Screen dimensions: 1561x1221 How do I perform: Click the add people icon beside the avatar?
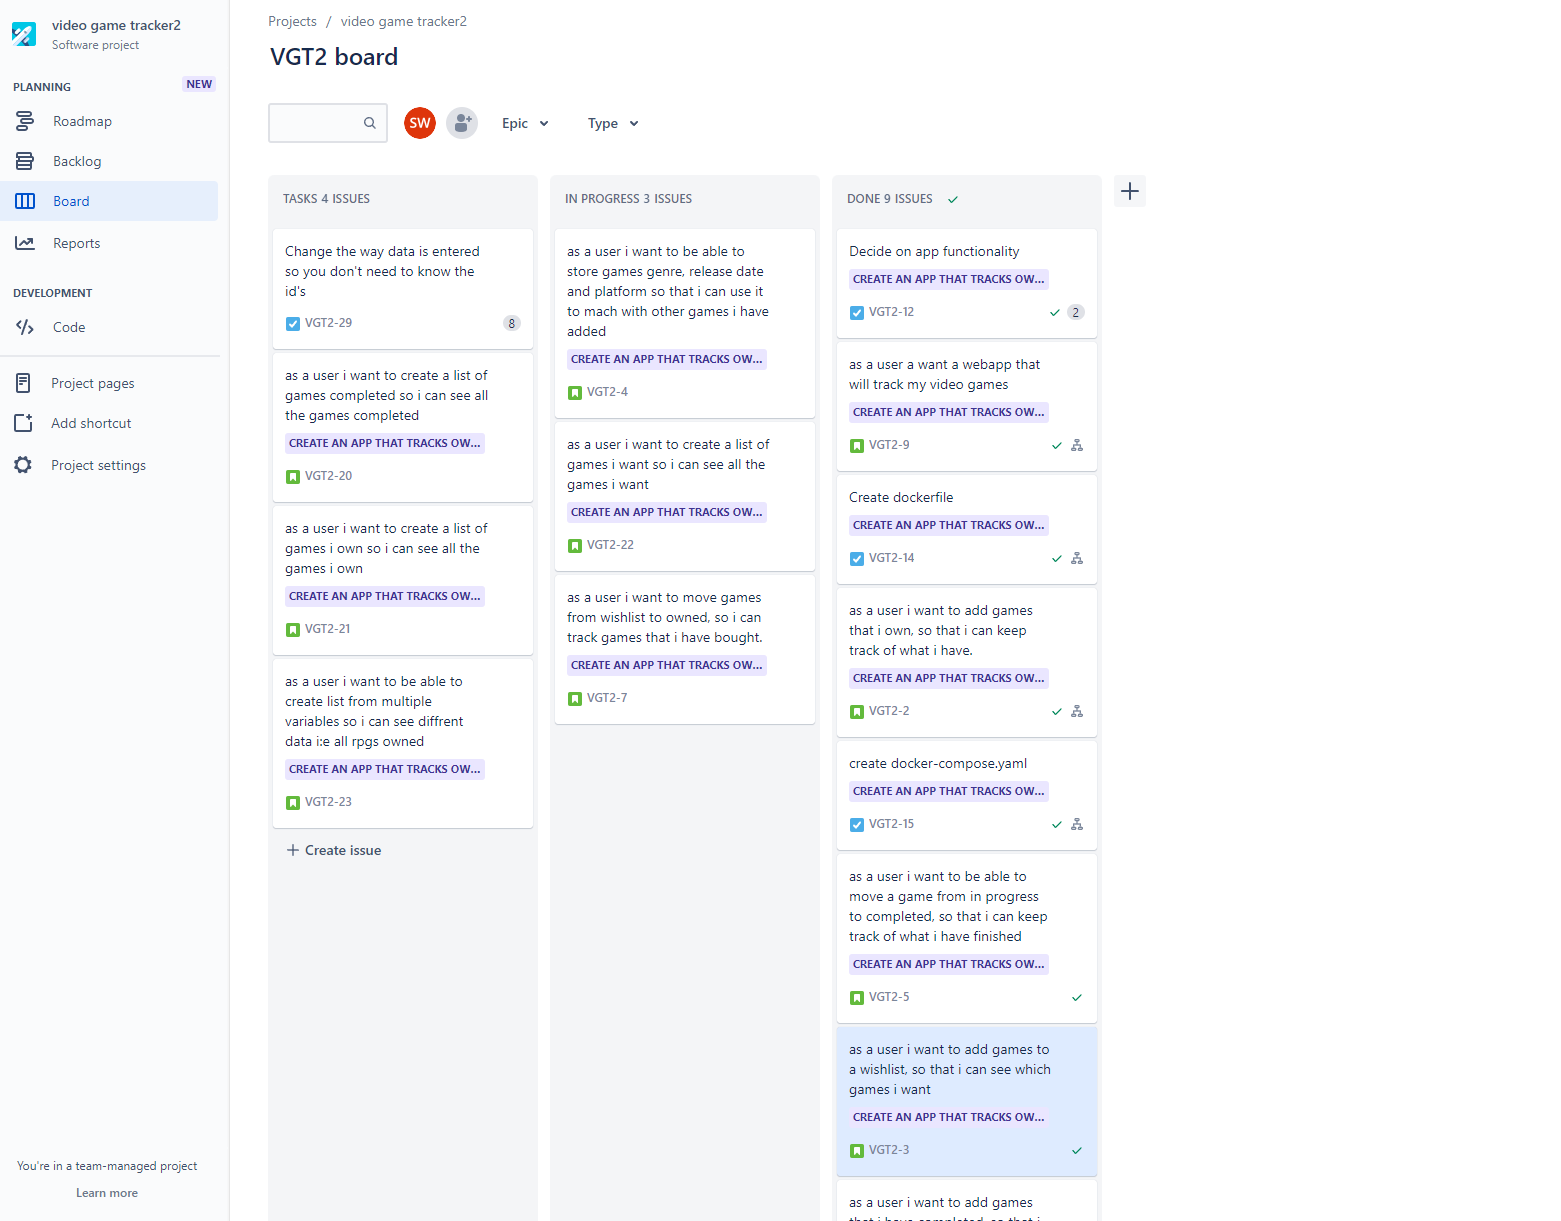pos(461,122)
